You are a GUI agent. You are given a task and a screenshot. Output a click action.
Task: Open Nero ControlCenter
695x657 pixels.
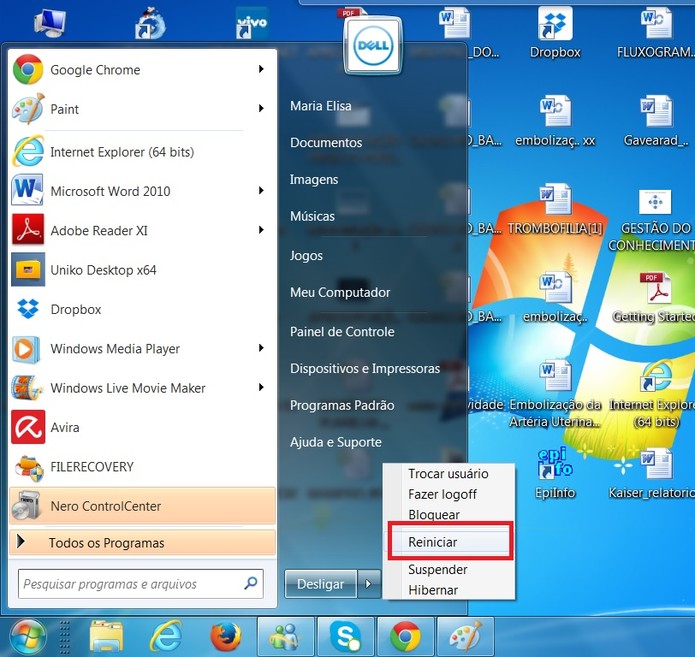pyautogui.click(x=142, y=506)
